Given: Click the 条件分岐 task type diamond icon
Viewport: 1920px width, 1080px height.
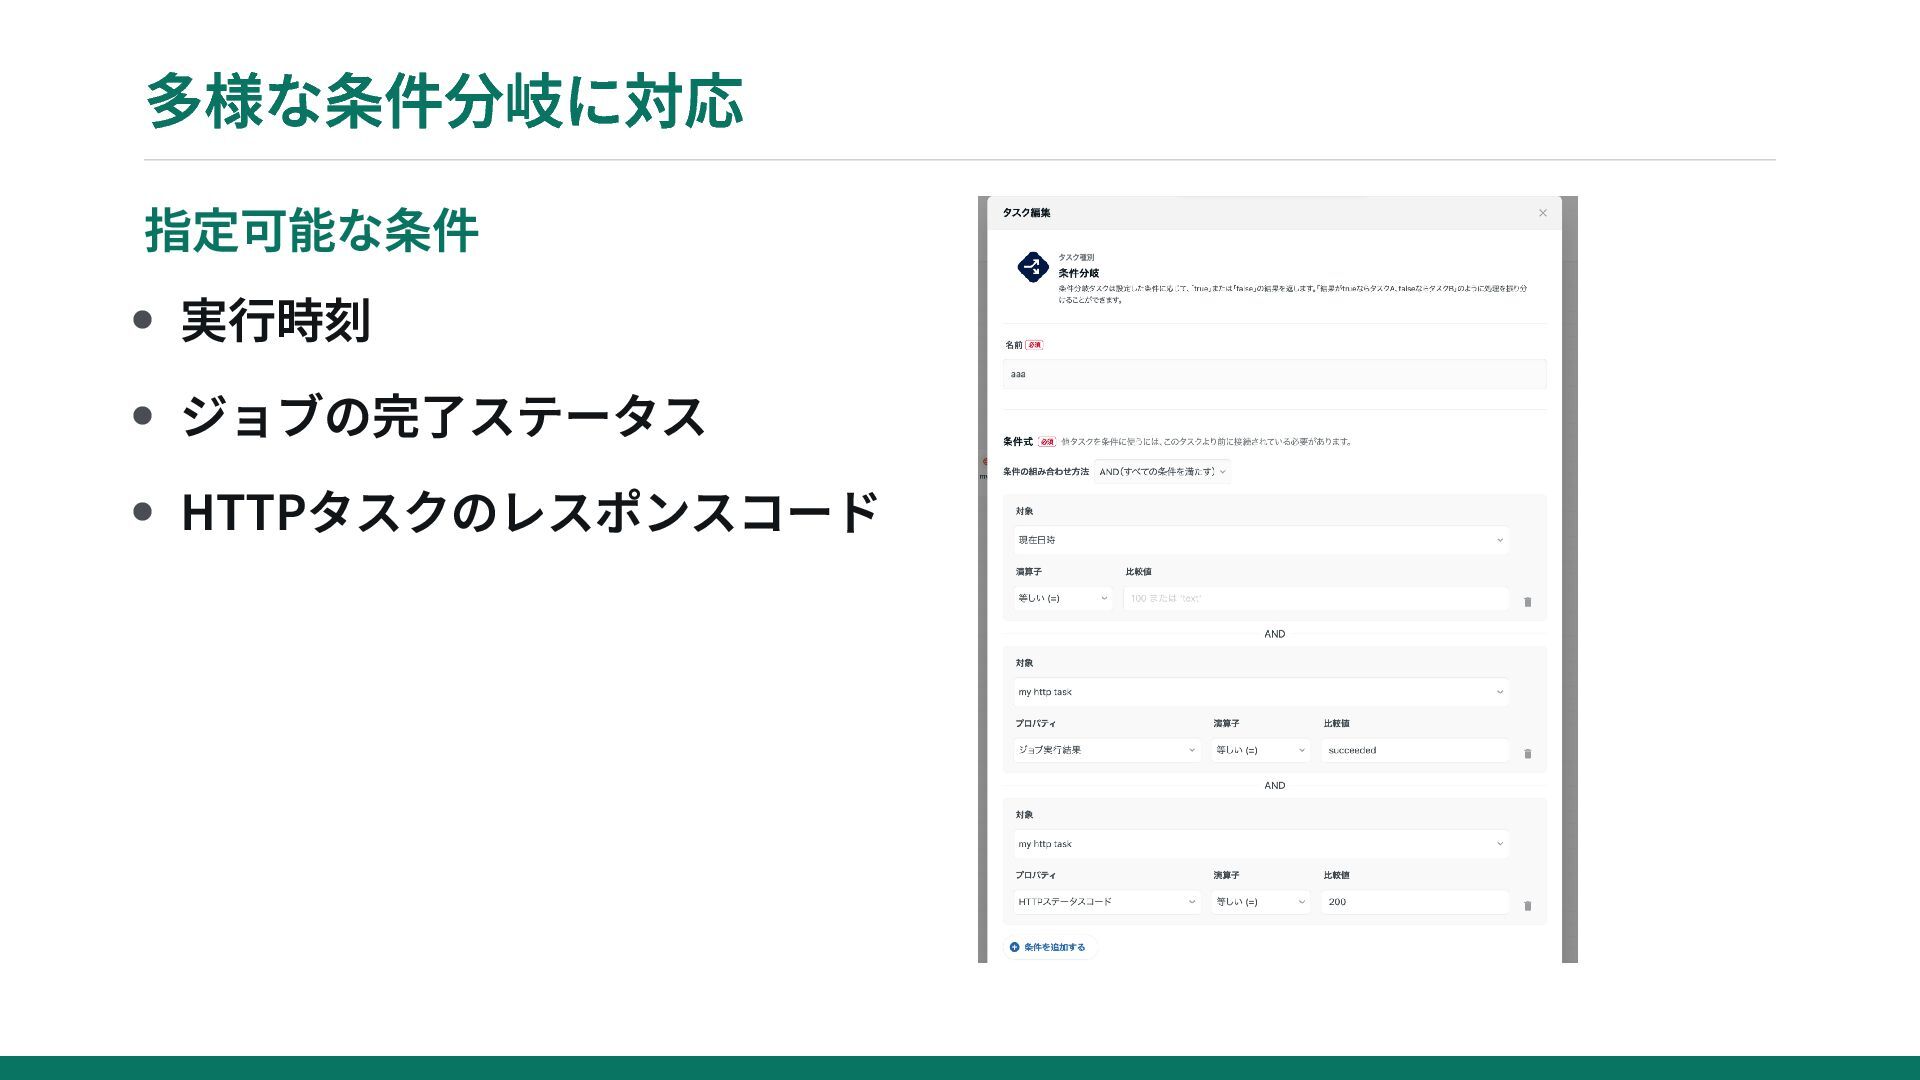Looking at the screenshot, I should tap(1032, 268).
